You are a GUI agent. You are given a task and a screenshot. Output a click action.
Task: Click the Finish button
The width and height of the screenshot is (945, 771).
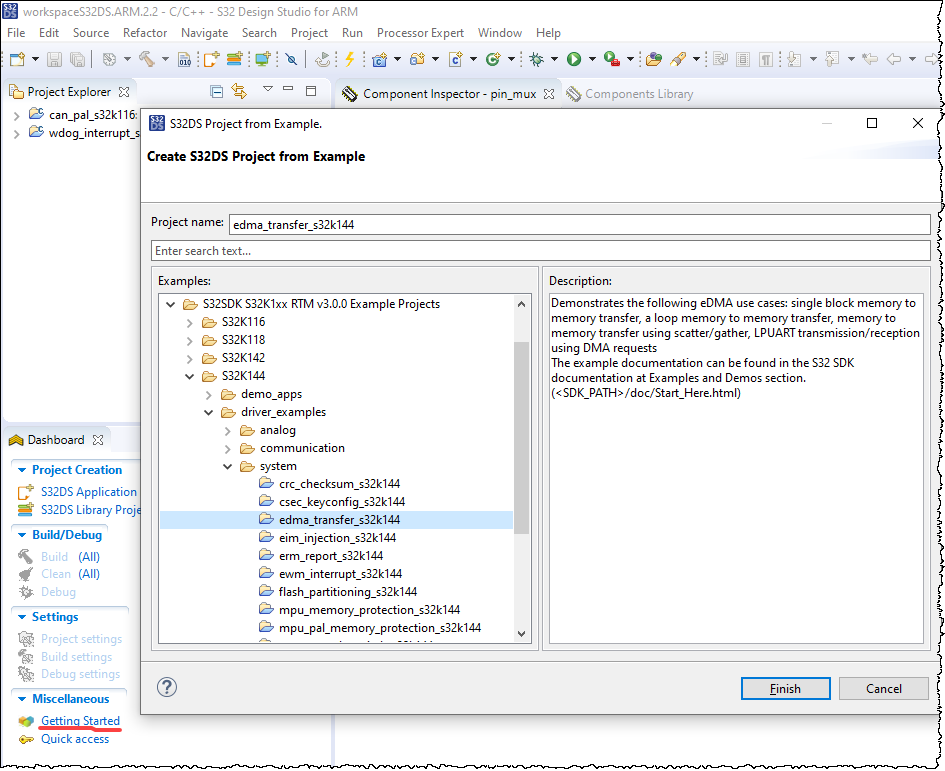785,688
